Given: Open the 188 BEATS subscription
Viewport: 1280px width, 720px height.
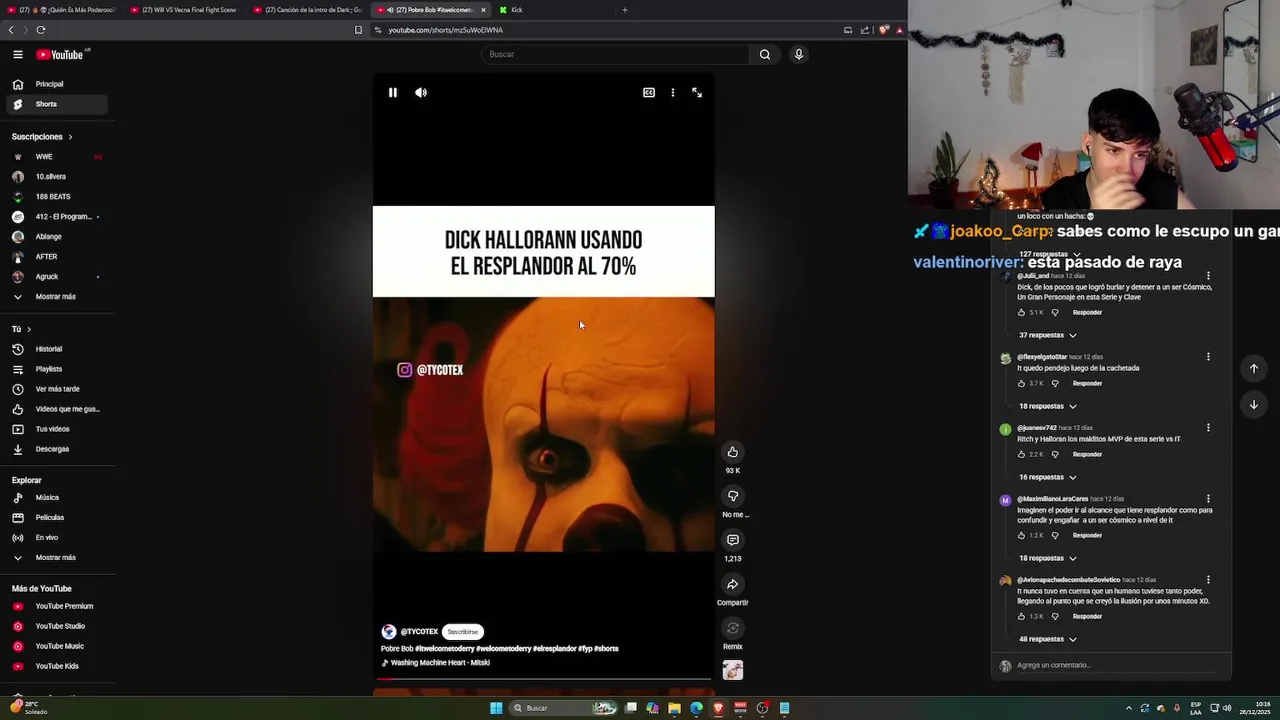Looking at the screenshot, I should point(56,196).
